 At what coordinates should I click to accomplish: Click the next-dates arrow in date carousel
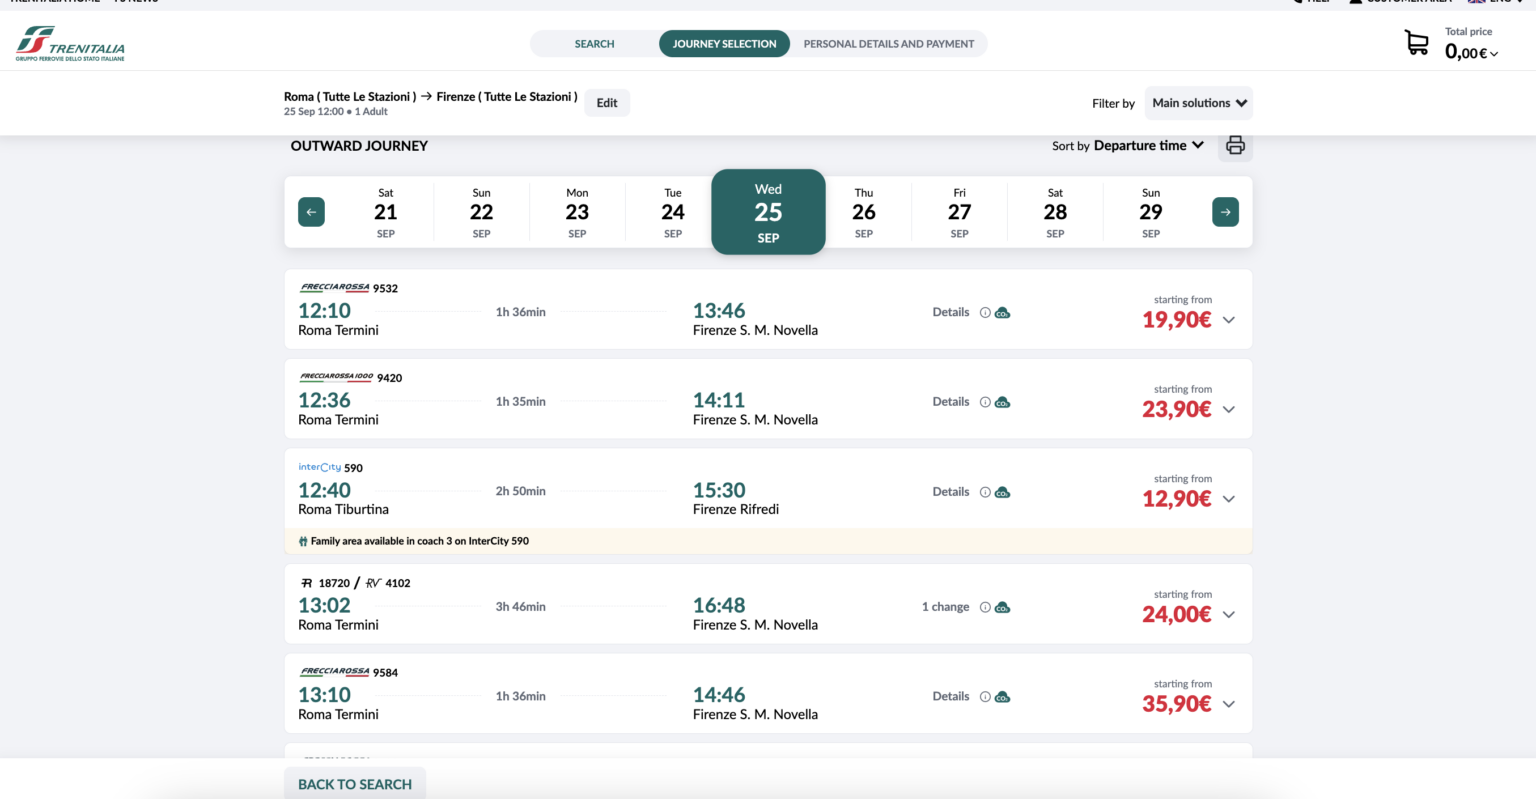point(1225,211)
